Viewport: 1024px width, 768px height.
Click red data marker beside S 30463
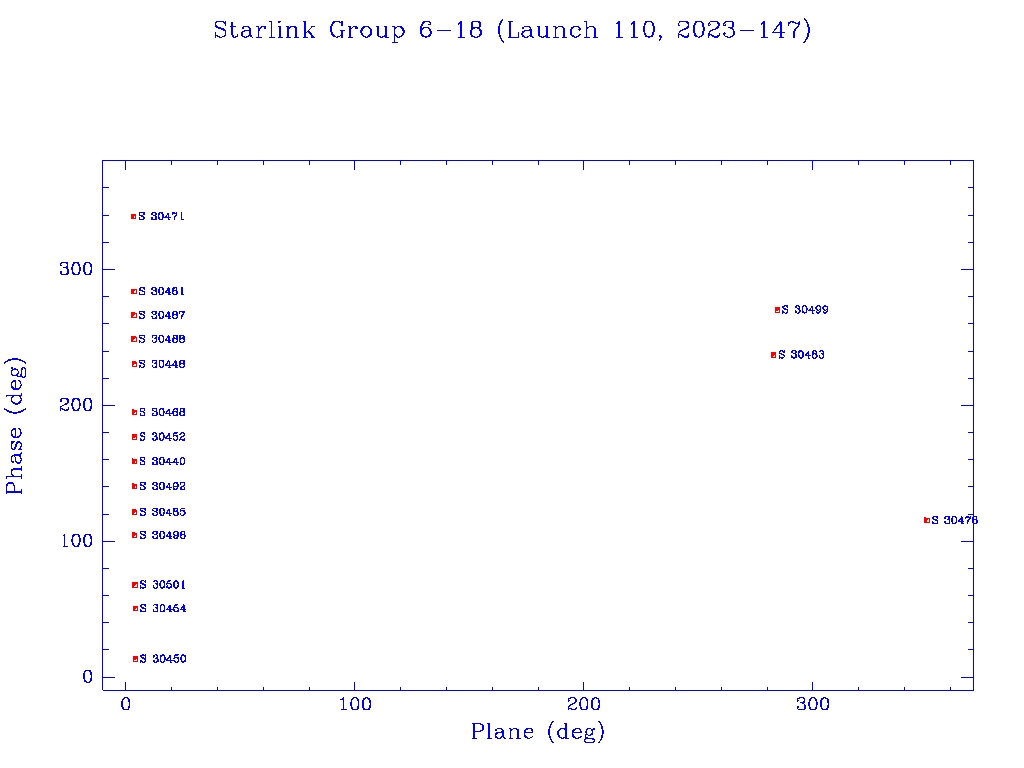click(774, 355)
